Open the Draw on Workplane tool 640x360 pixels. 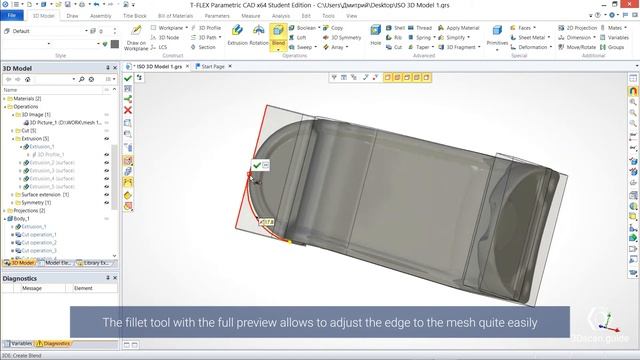(x=136, y=37)
